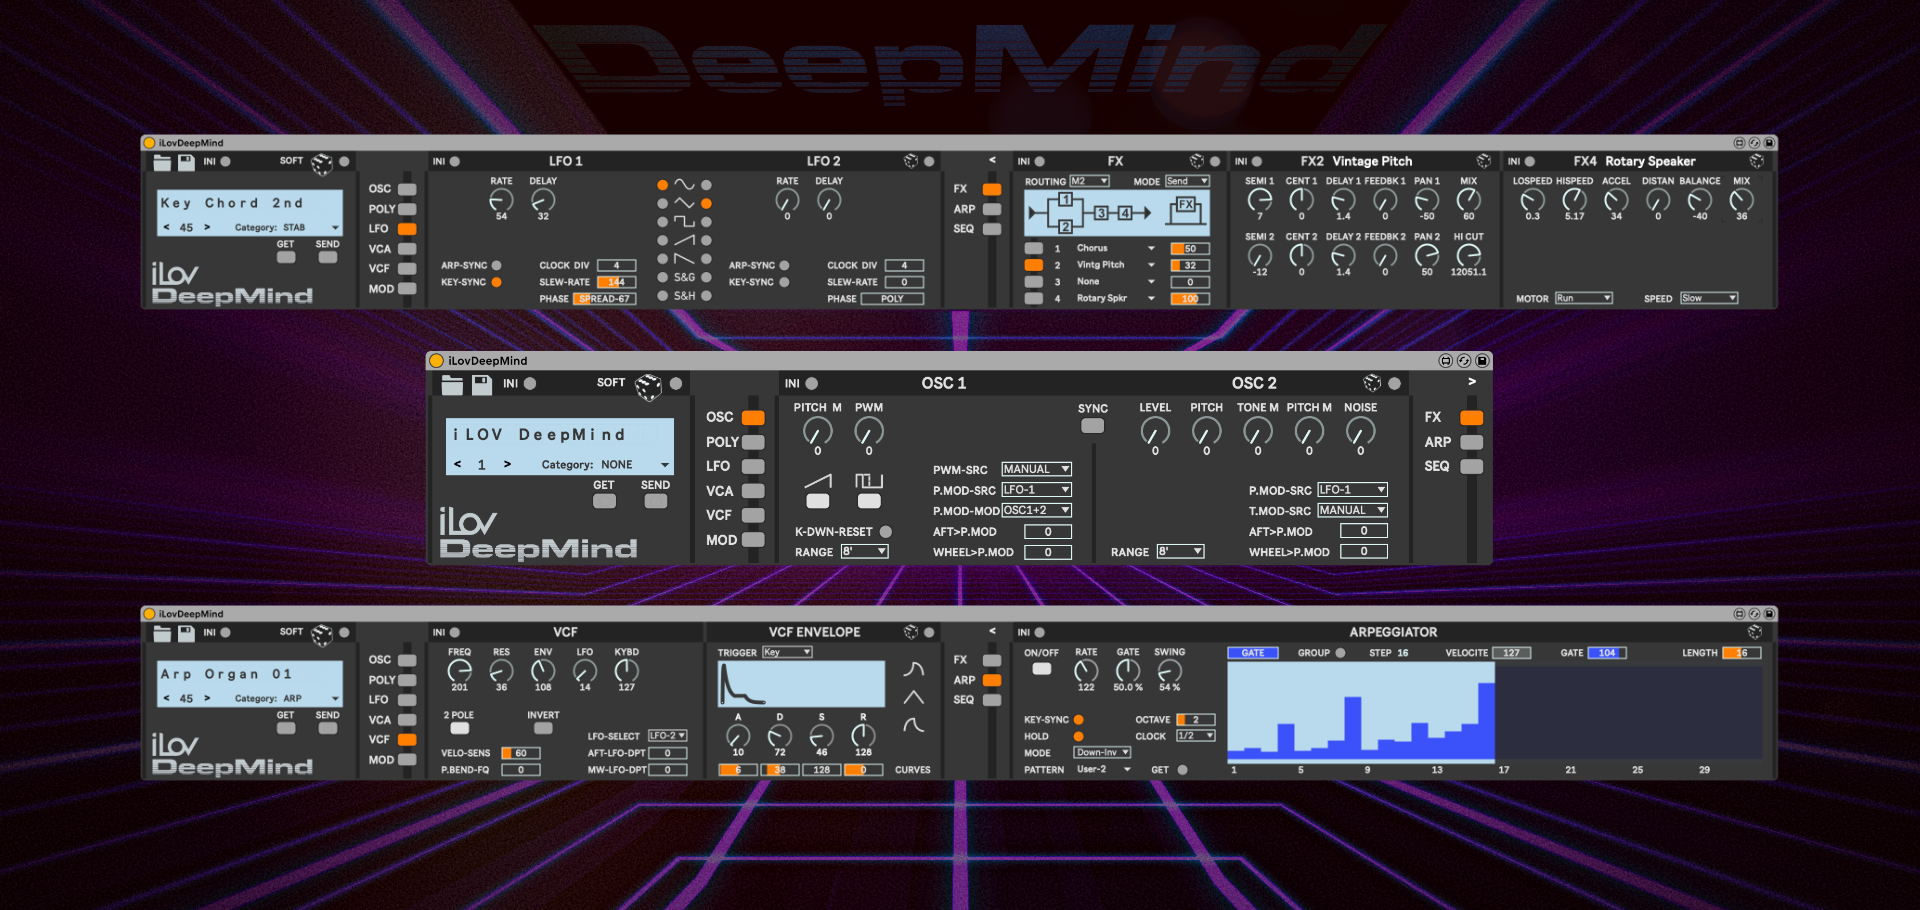Randomize with SOFT dice in middle window
Image resolution: width=1920 pixels, height=910 pixels.
tap(649, 386)
